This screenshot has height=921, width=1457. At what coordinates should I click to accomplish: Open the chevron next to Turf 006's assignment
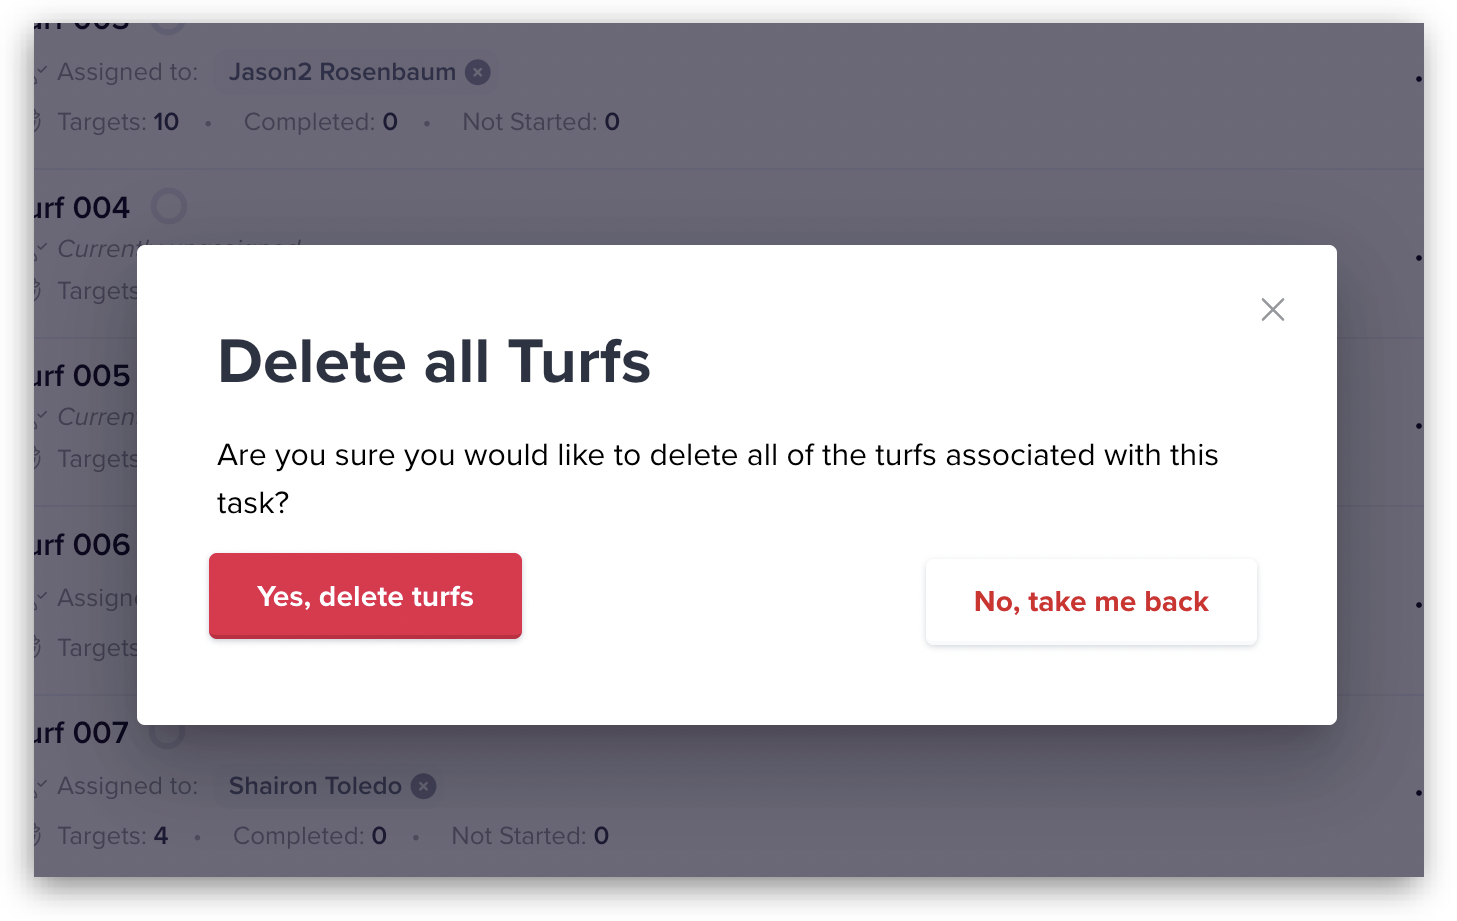[x=41, y=598]
